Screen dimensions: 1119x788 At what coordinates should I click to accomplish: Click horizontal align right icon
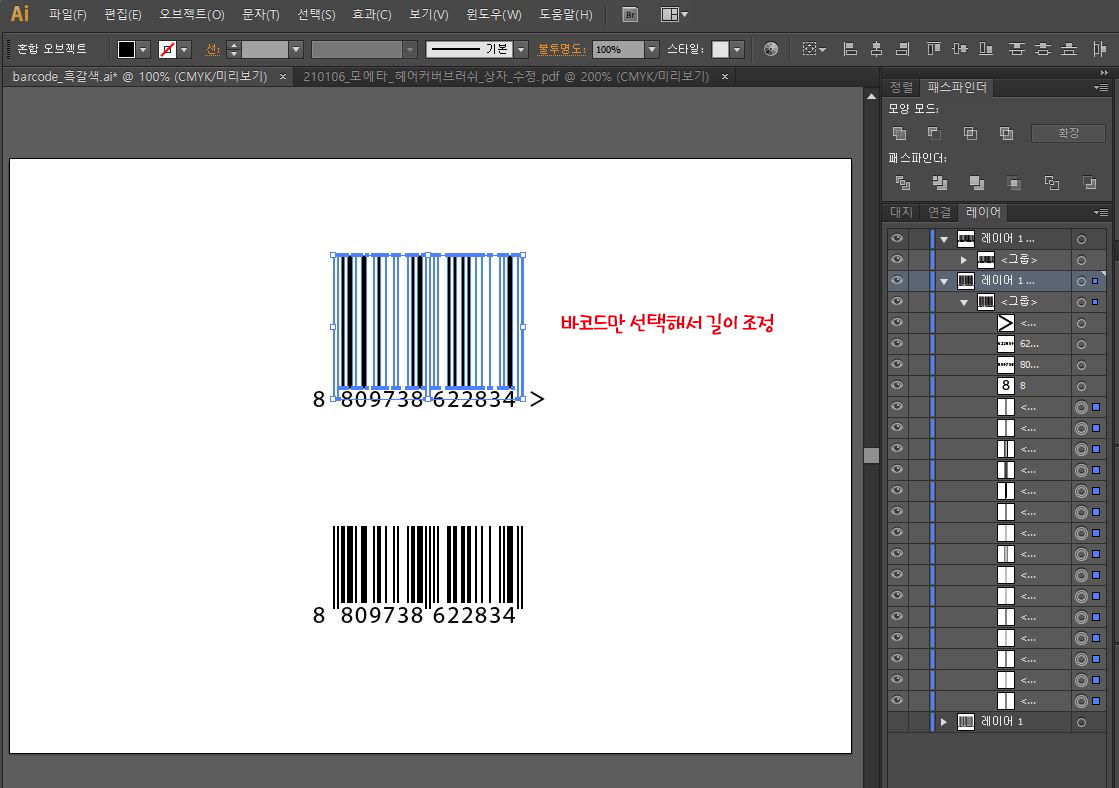[903, 49]
